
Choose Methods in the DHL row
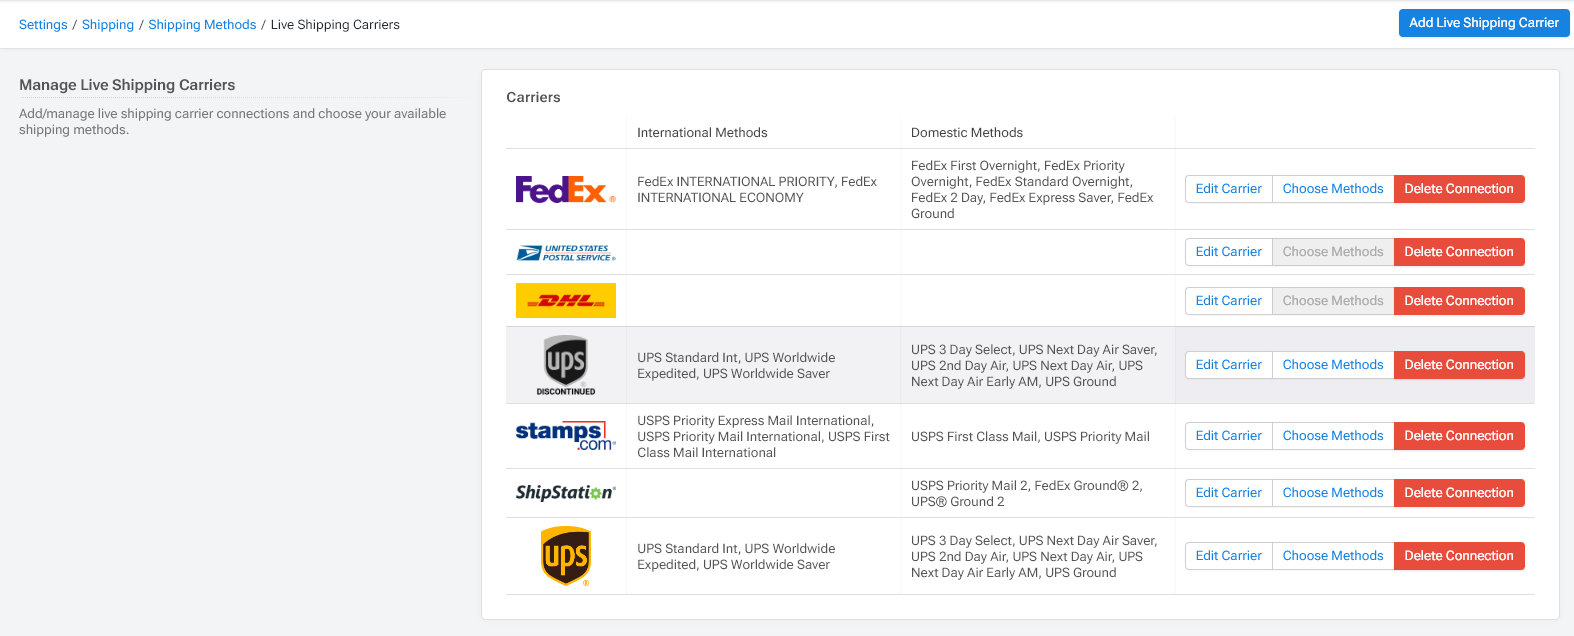[1333, 301]
